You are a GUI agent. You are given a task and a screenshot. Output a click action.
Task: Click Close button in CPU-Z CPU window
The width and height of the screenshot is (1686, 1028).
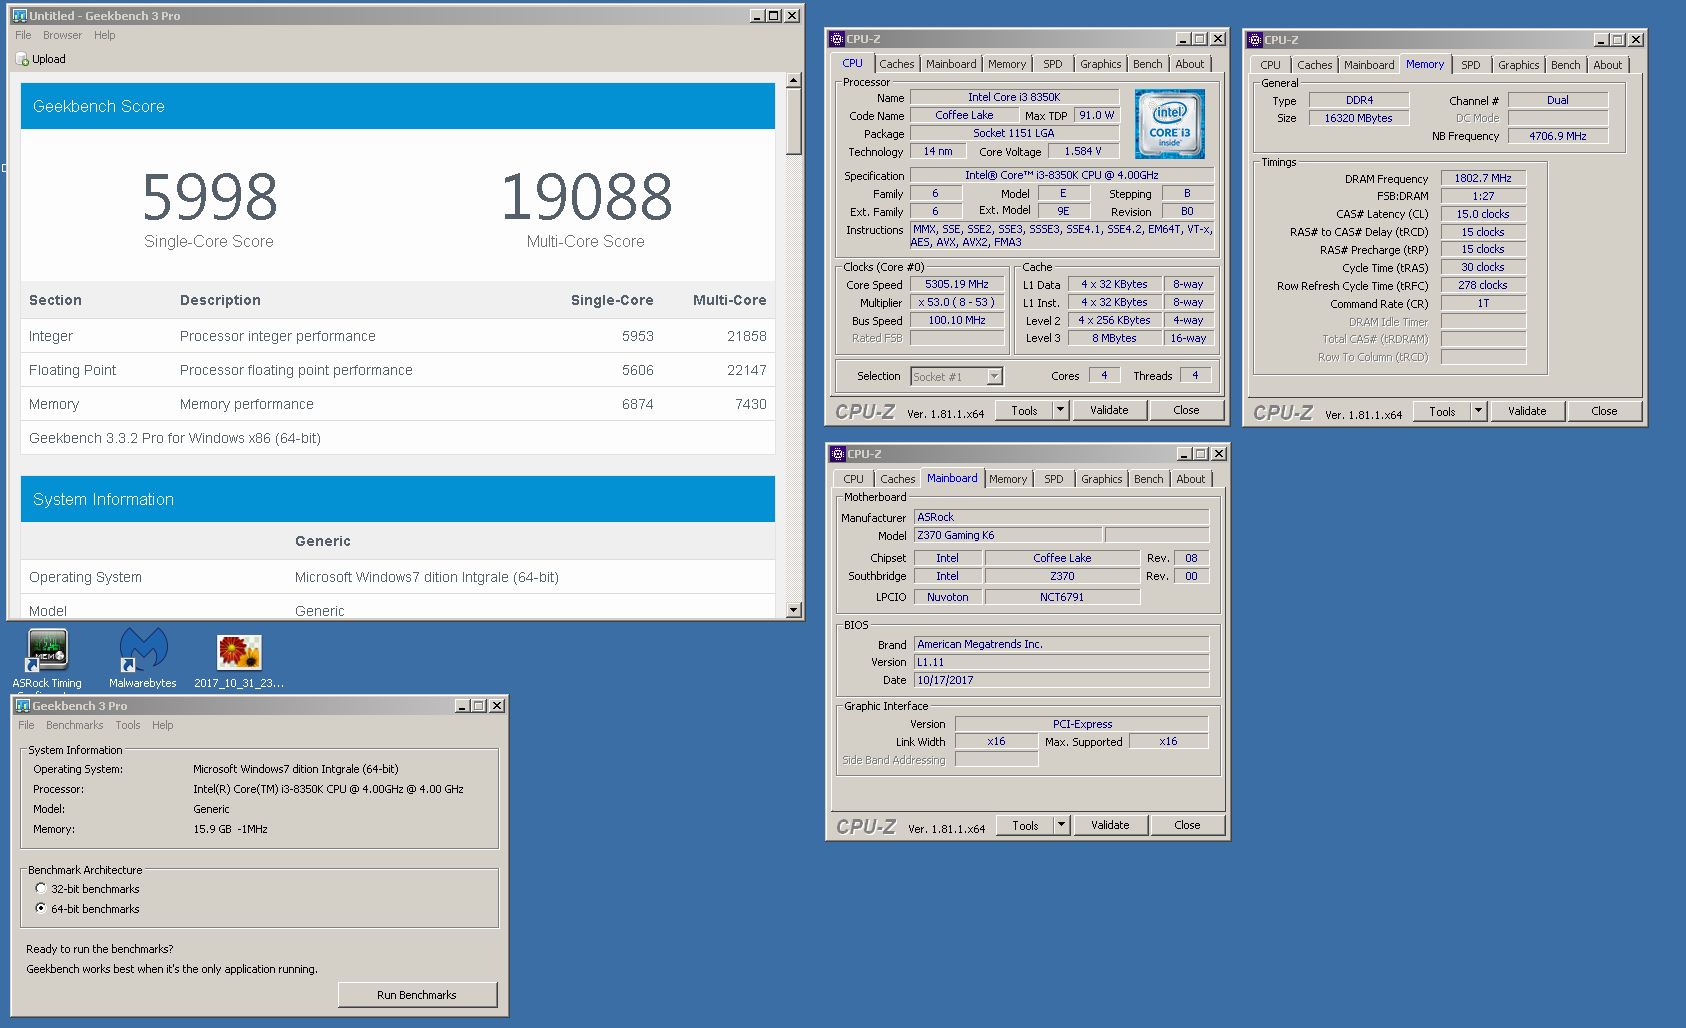click(1186, 410)
